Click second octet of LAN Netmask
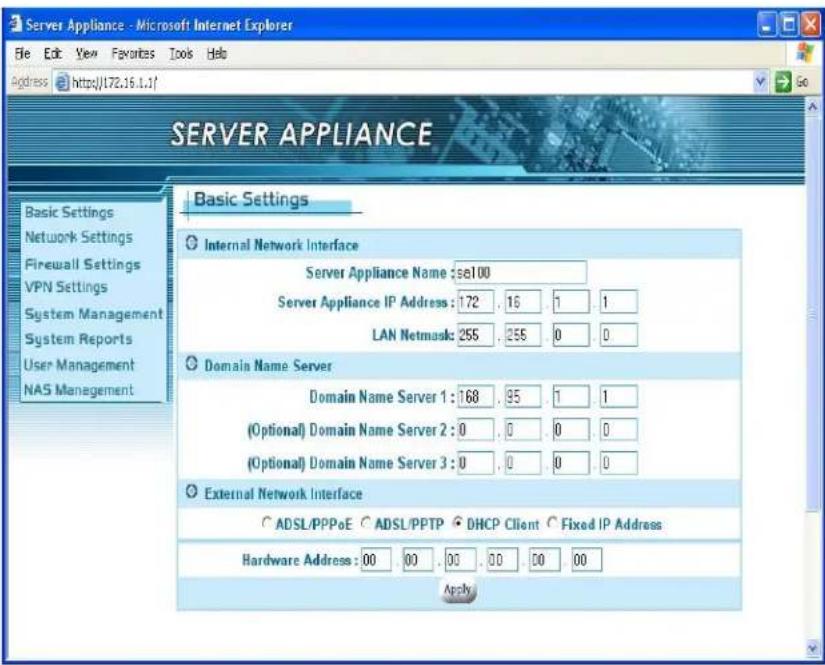This screenshot has width=825, height=665. (523, 335)
